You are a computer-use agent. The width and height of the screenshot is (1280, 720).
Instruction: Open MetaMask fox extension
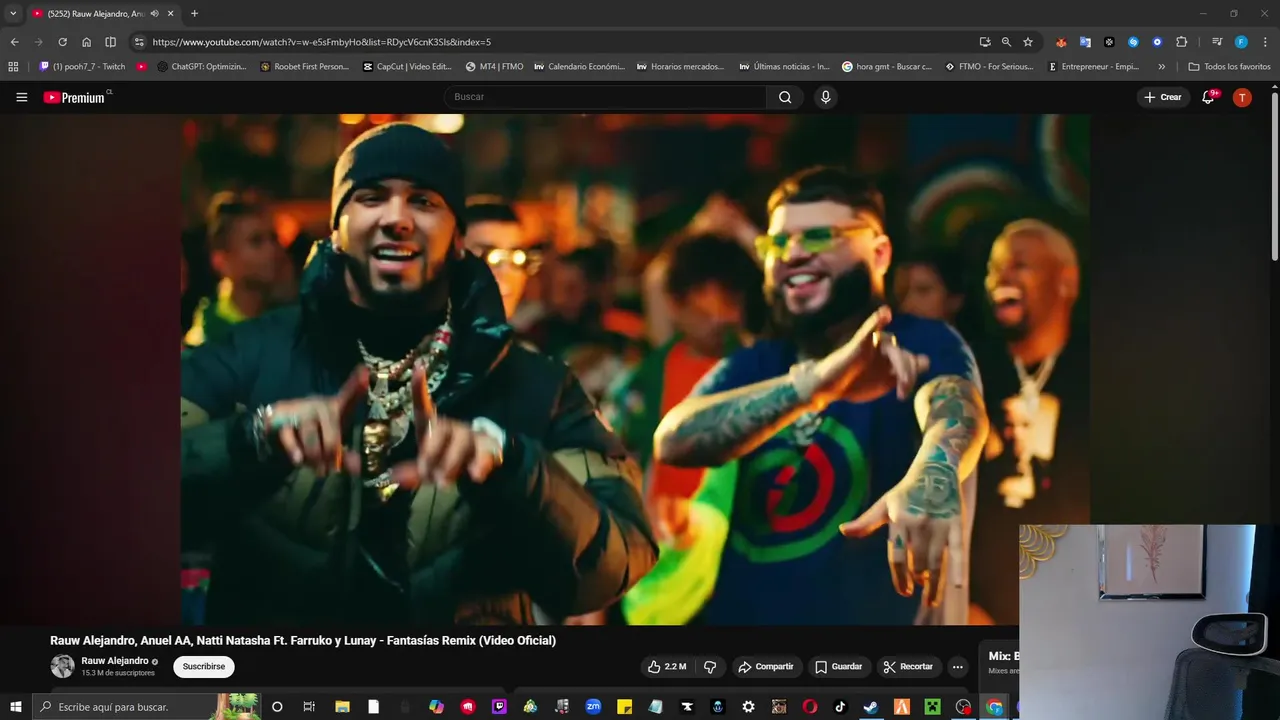point(1061,42)
